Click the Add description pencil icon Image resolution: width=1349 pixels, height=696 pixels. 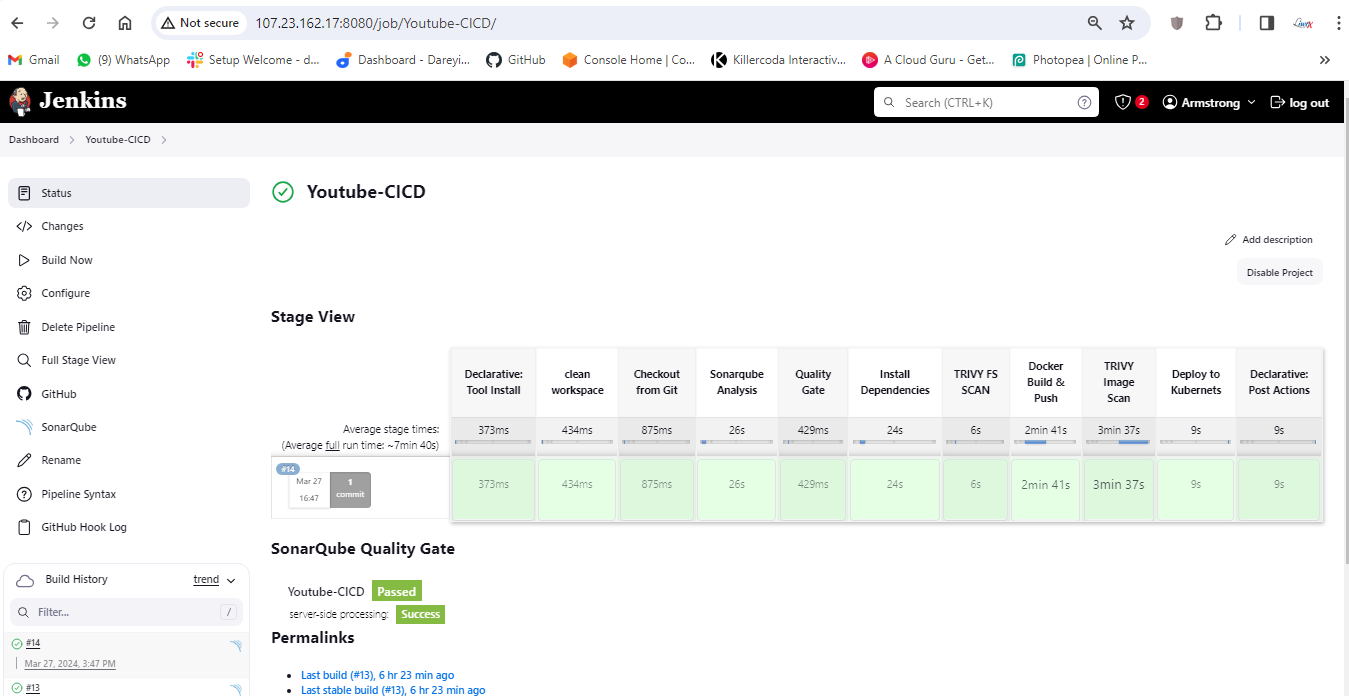[1231, 240]
